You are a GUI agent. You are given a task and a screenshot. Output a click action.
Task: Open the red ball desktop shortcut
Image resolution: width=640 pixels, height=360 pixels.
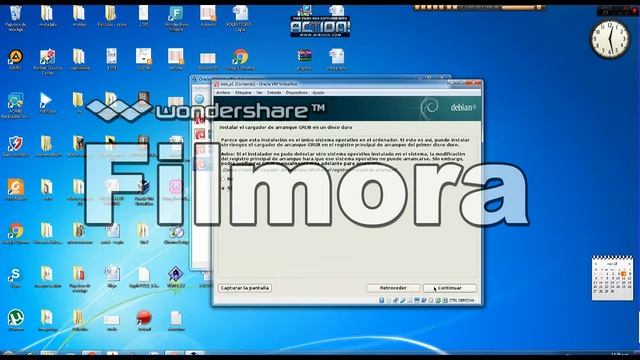coord(144,320)
